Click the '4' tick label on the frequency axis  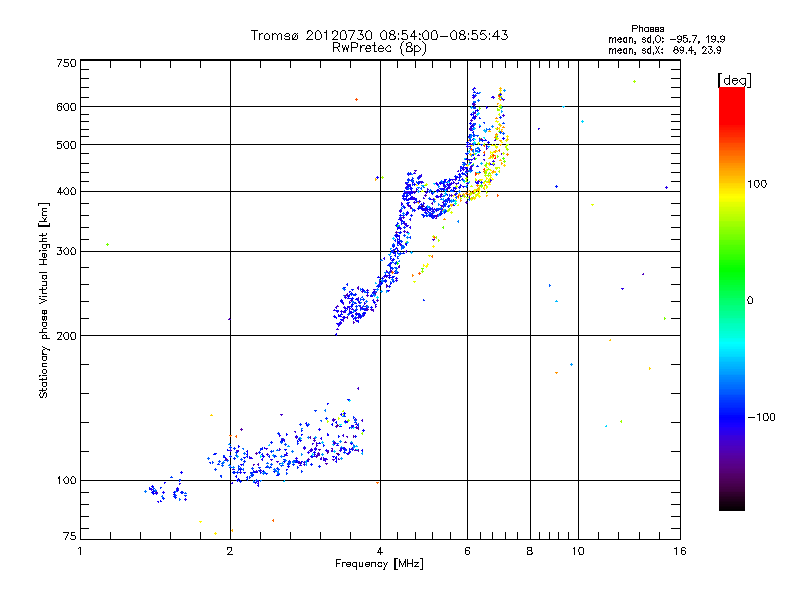click(380, 551)
